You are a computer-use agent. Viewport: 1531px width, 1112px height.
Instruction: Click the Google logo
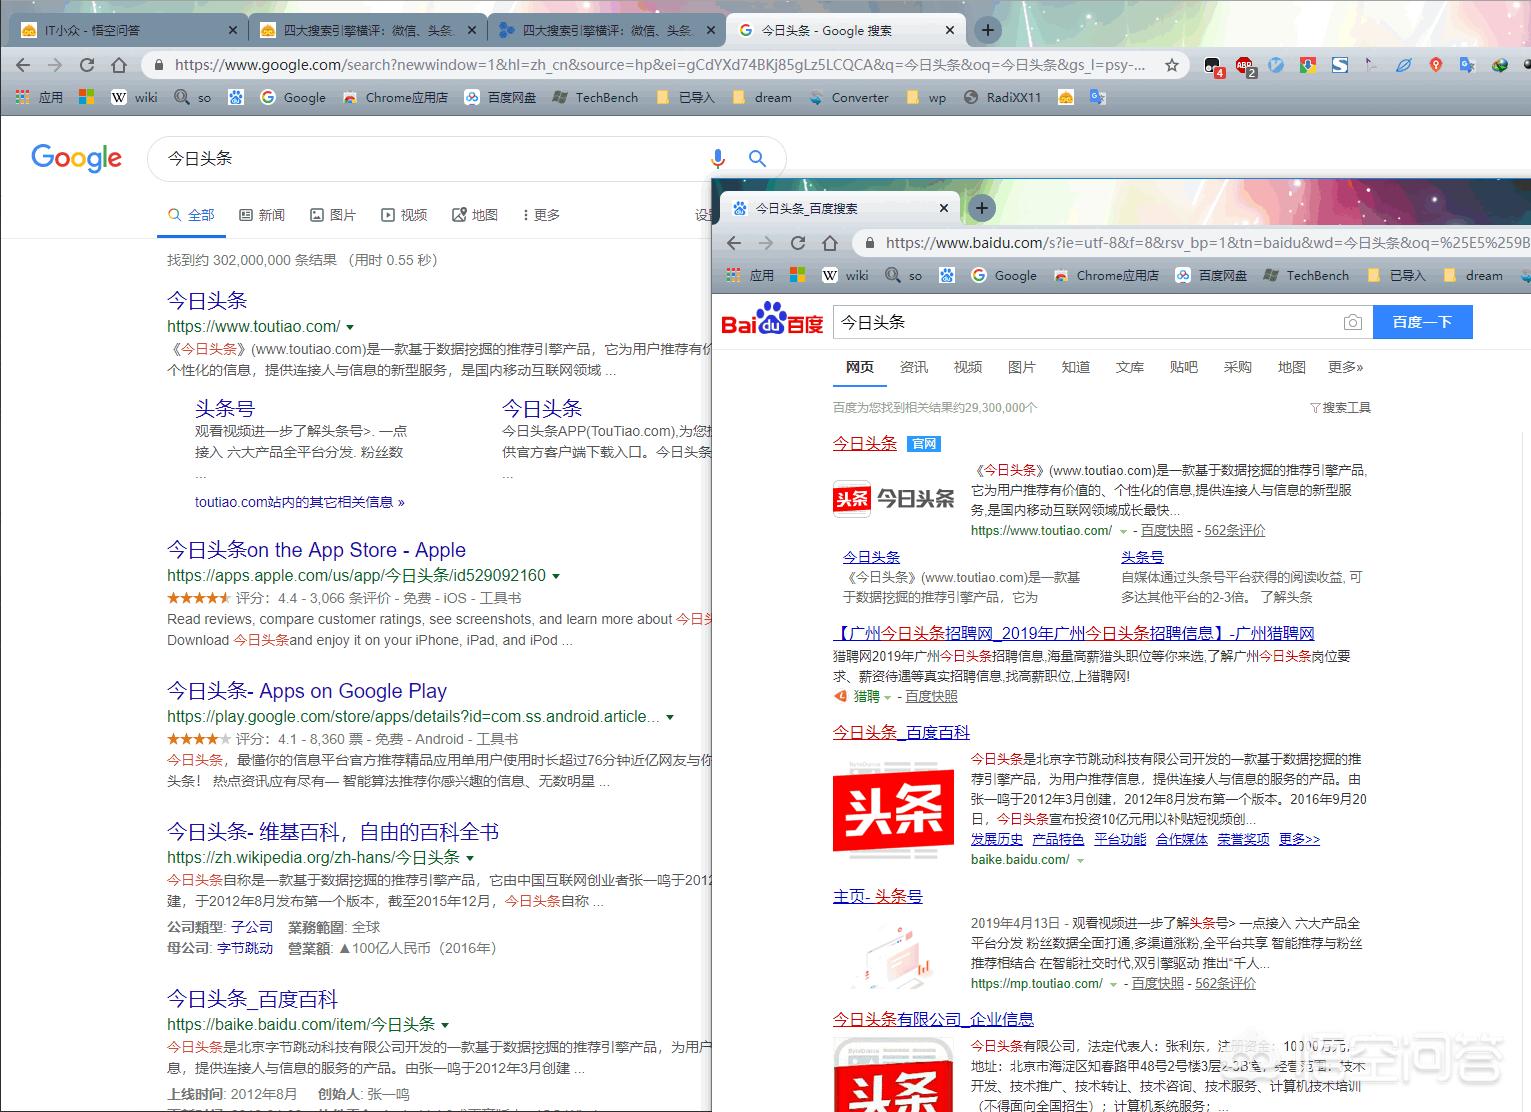(77, 158)
